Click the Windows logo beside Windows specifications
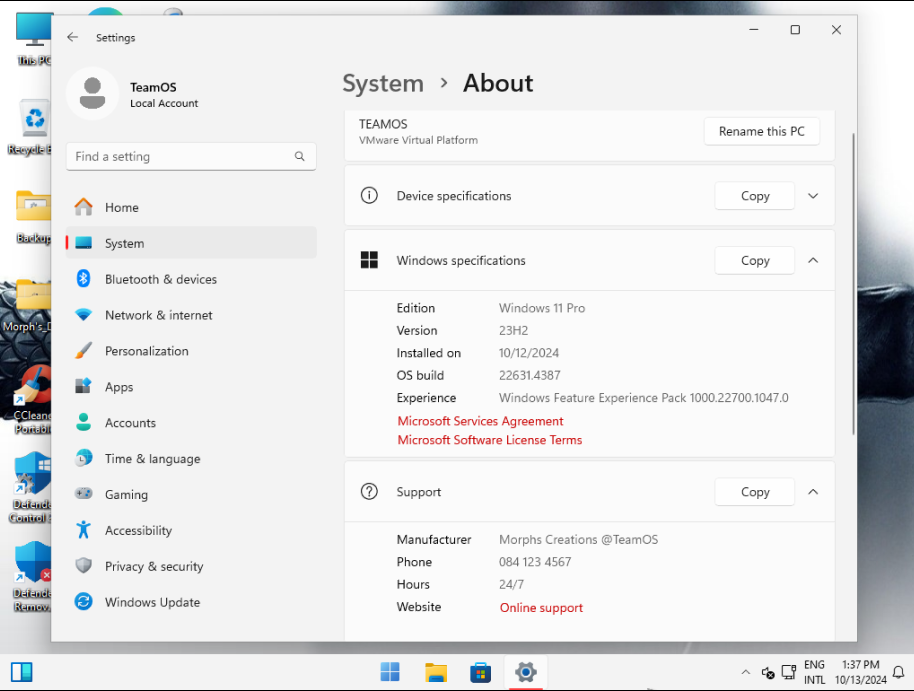Screen dimensions: 914x691 pyautogui.click(x=369, y=260)
